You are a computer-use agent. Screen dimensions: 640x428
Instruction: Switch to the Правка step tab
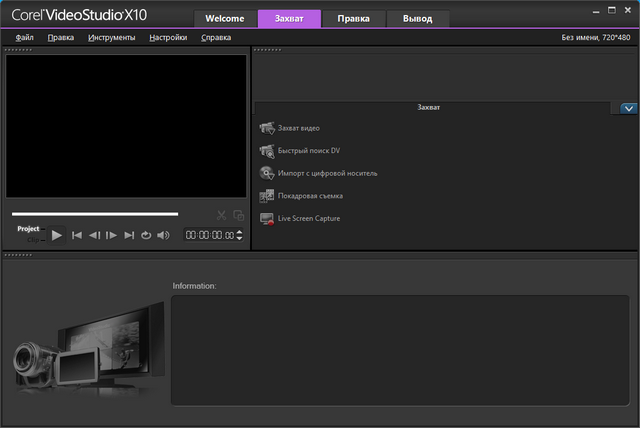353,18
